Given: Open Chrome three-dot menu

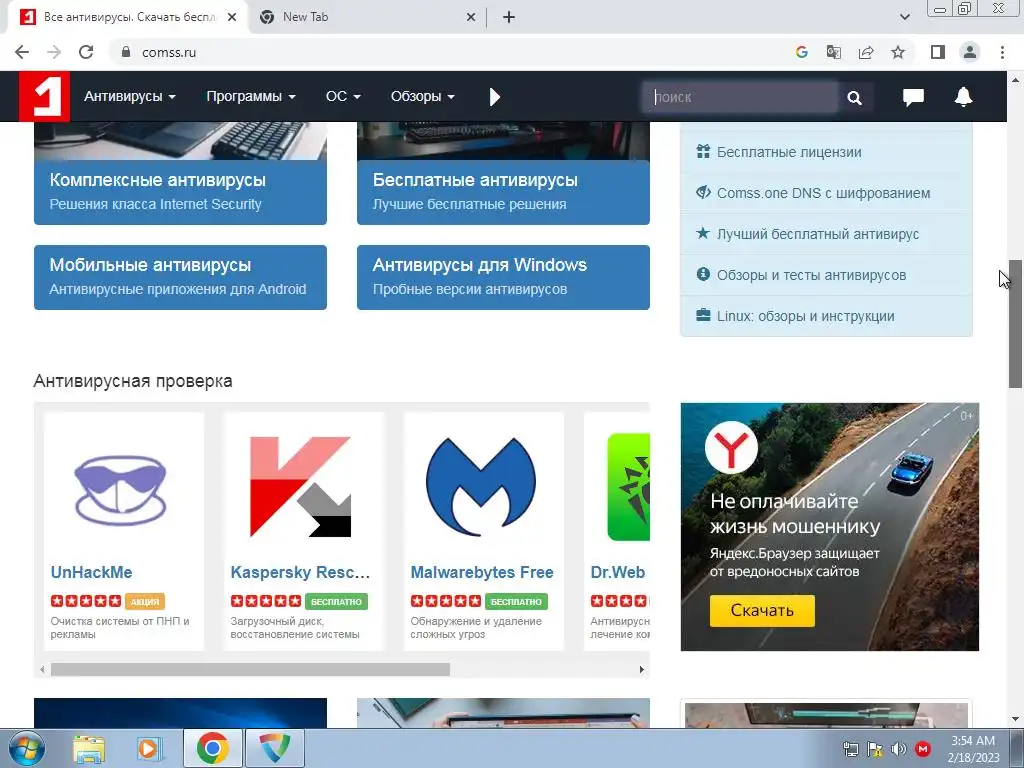Looking at the screenshot, I should [1002, 52].
